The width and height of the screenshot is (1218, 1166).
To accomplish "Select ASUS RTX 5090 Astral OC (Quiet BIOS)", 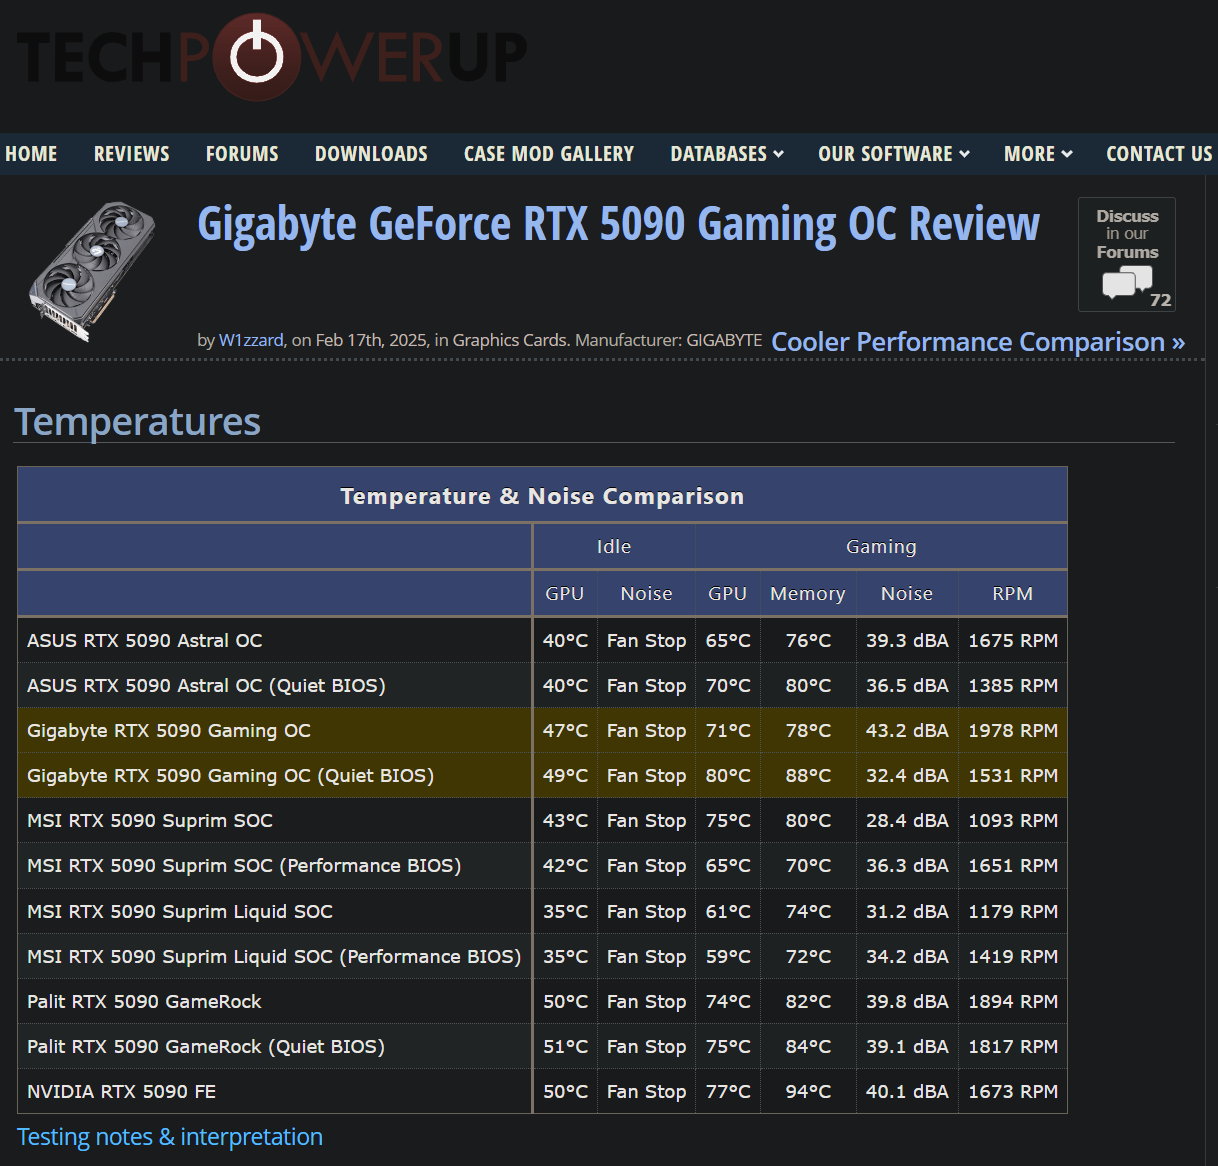I will [542, 685].
